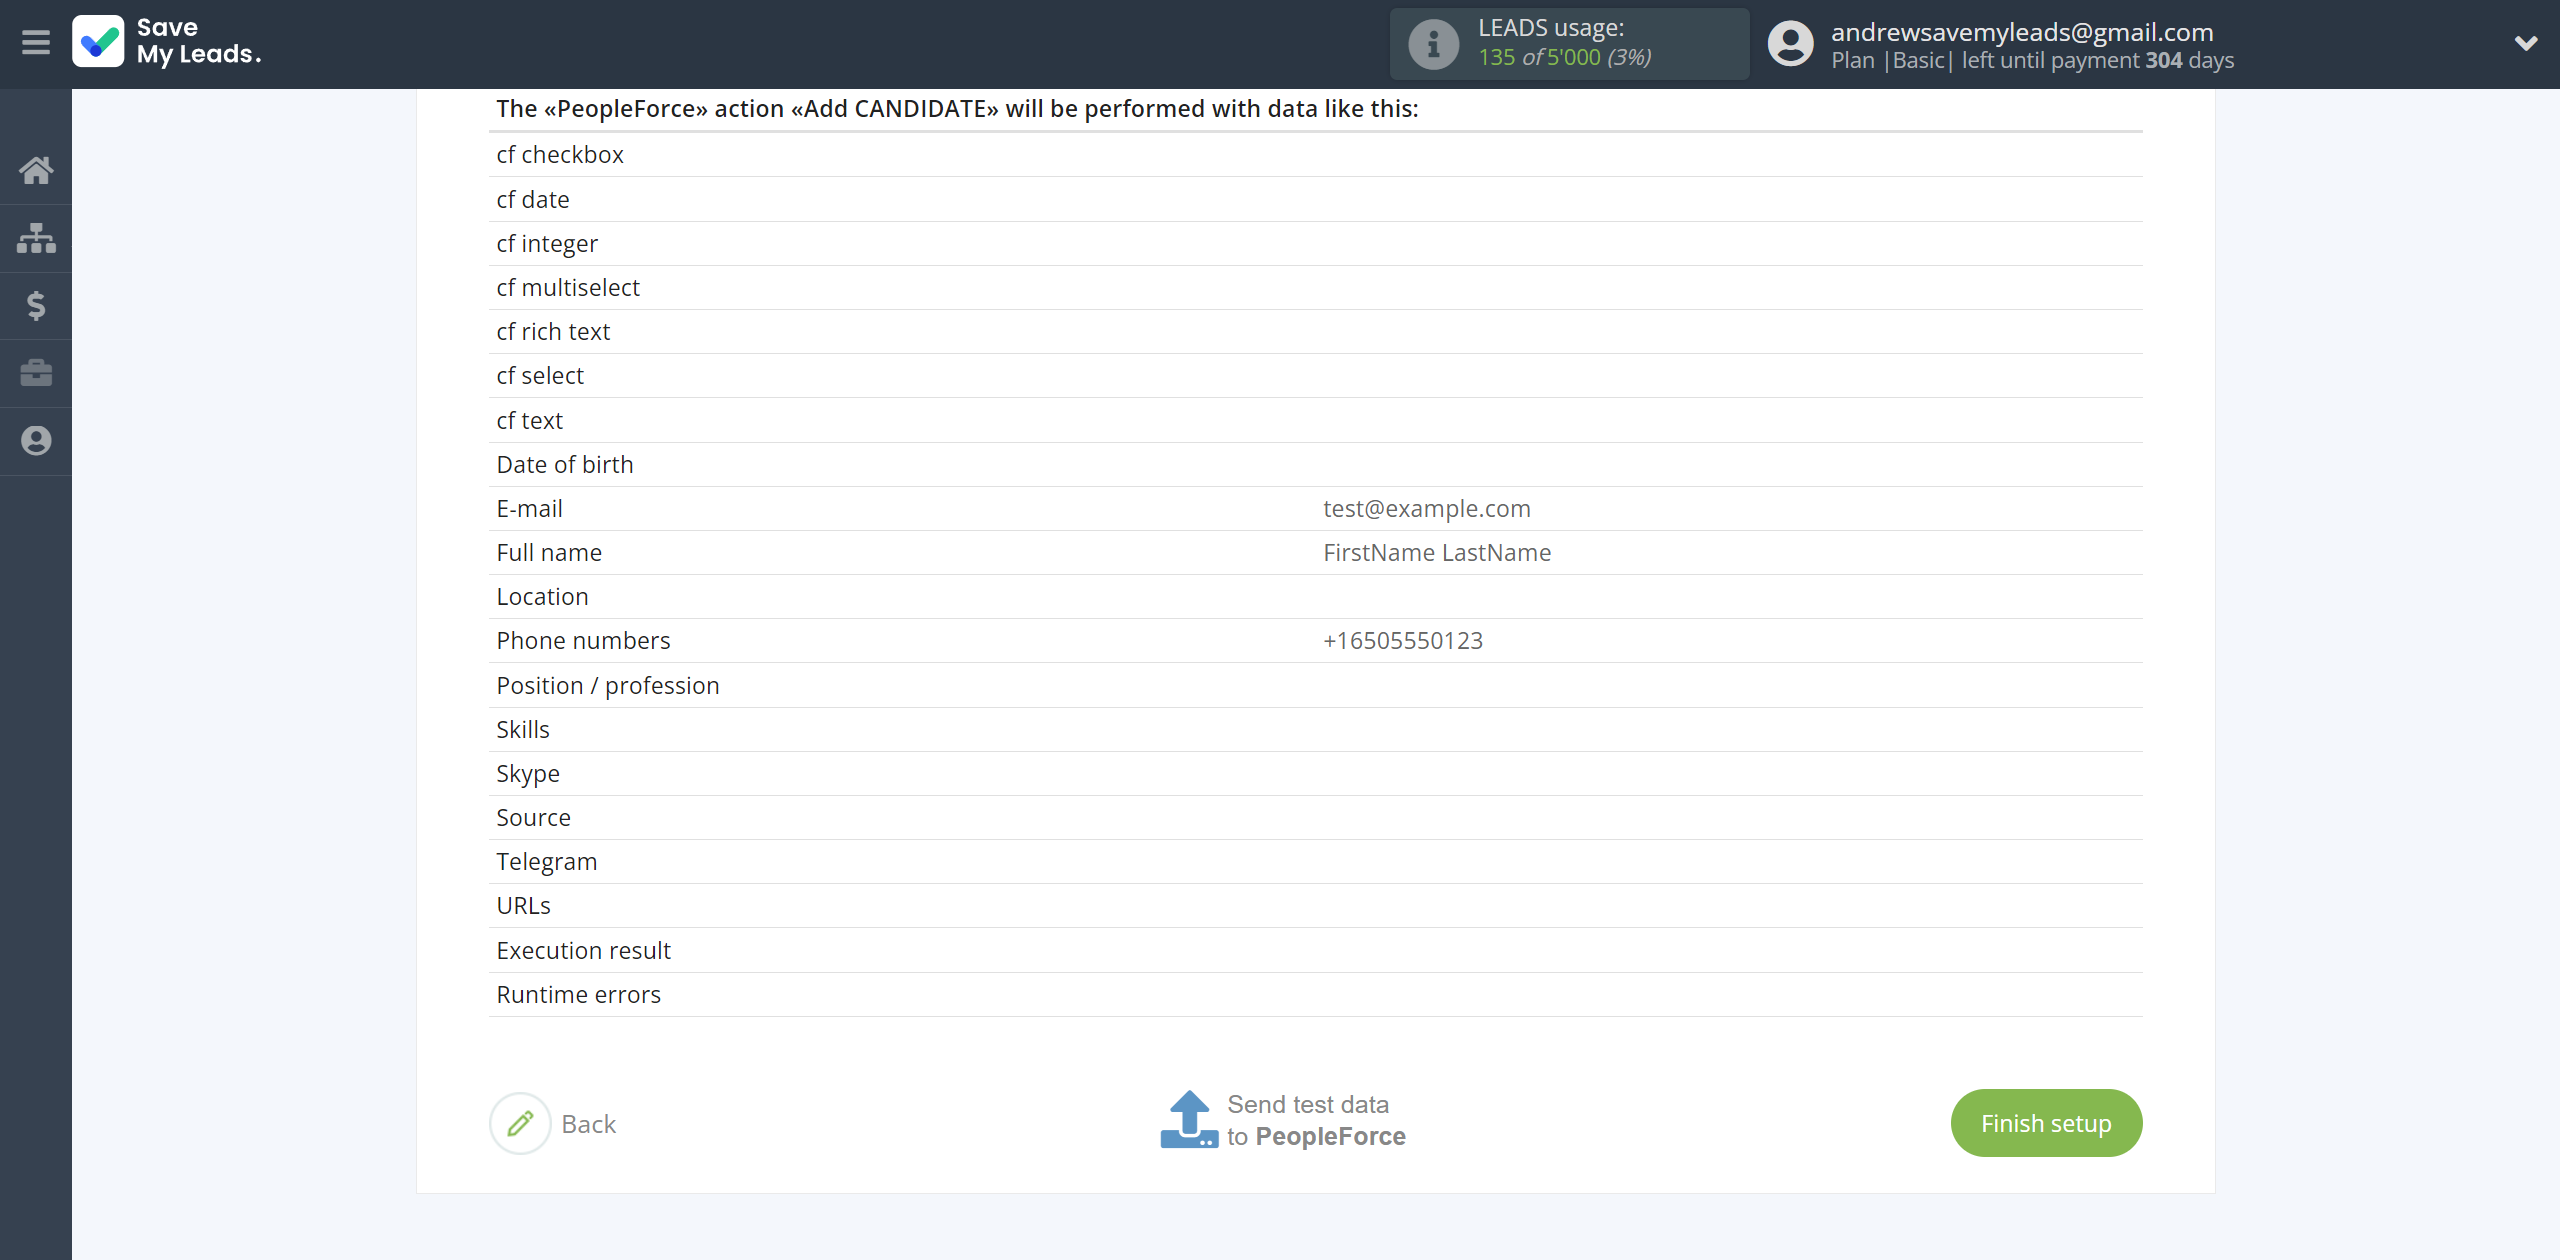Click the 'Phone numbers' label
Viewport: 2560px width, 1260px height.
[583, 640]
